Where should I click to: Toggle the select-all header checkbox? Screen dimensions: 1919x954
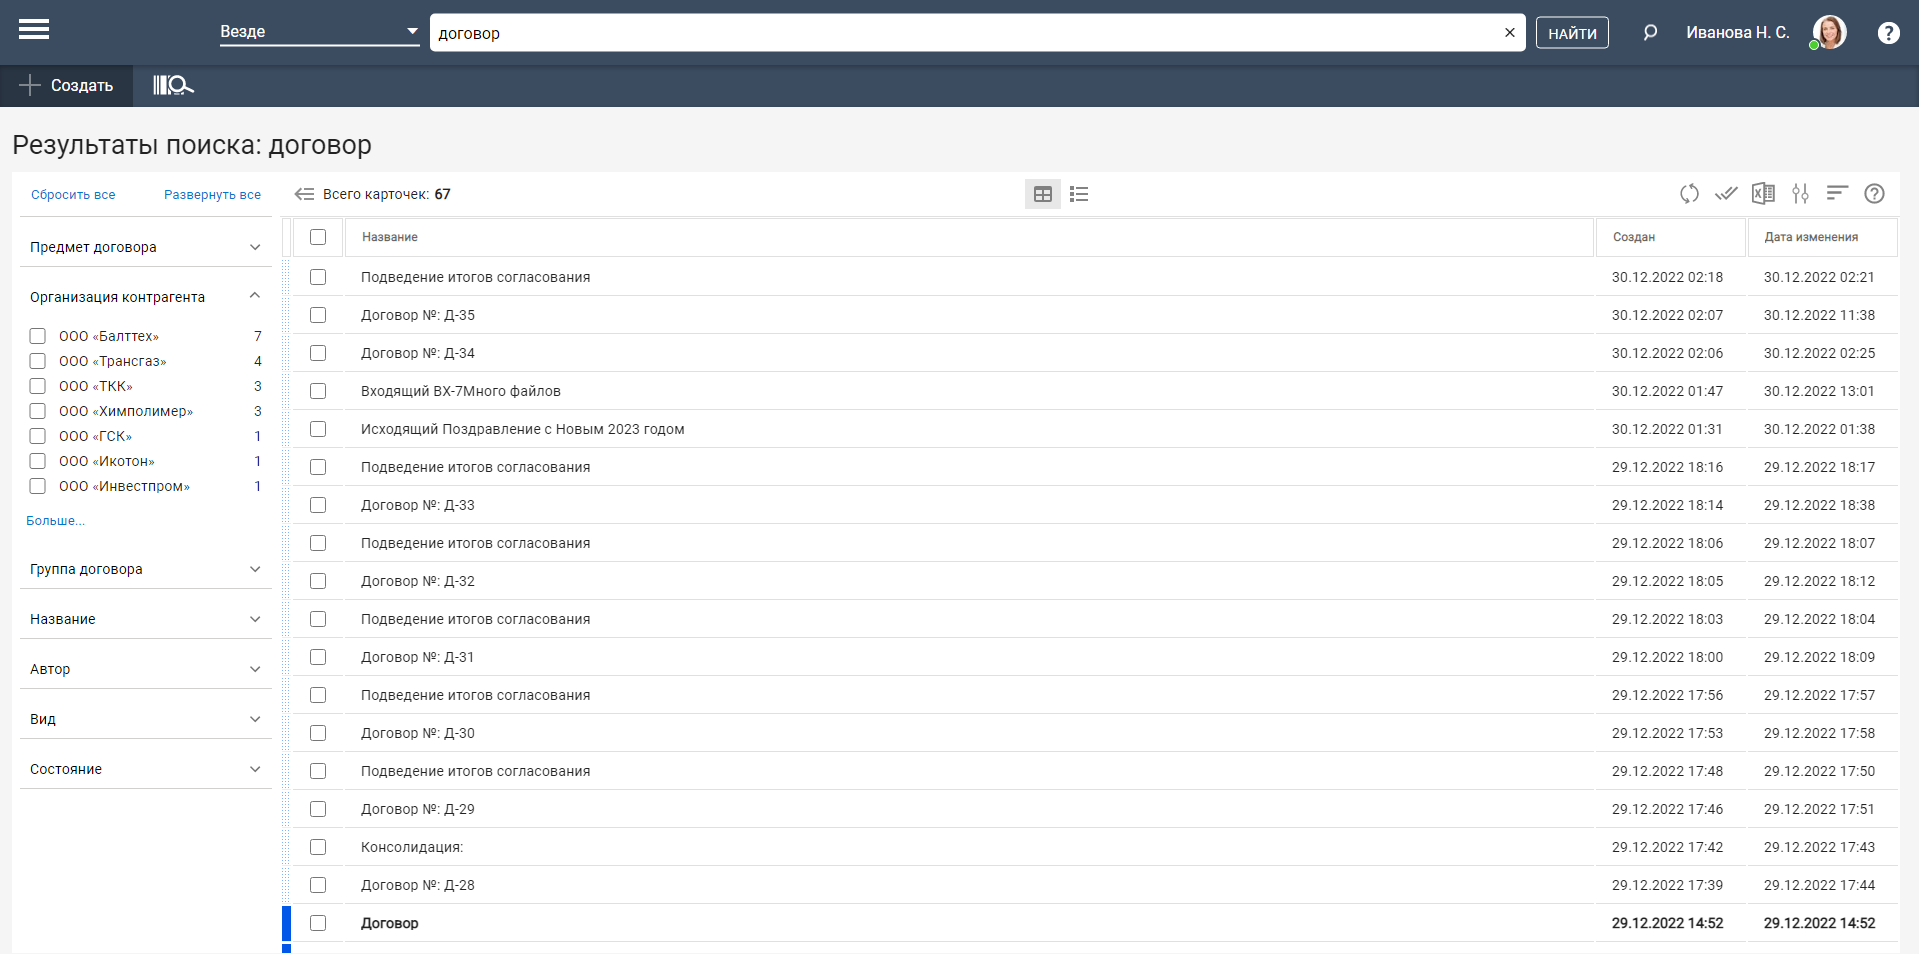[x=318, y=237]
